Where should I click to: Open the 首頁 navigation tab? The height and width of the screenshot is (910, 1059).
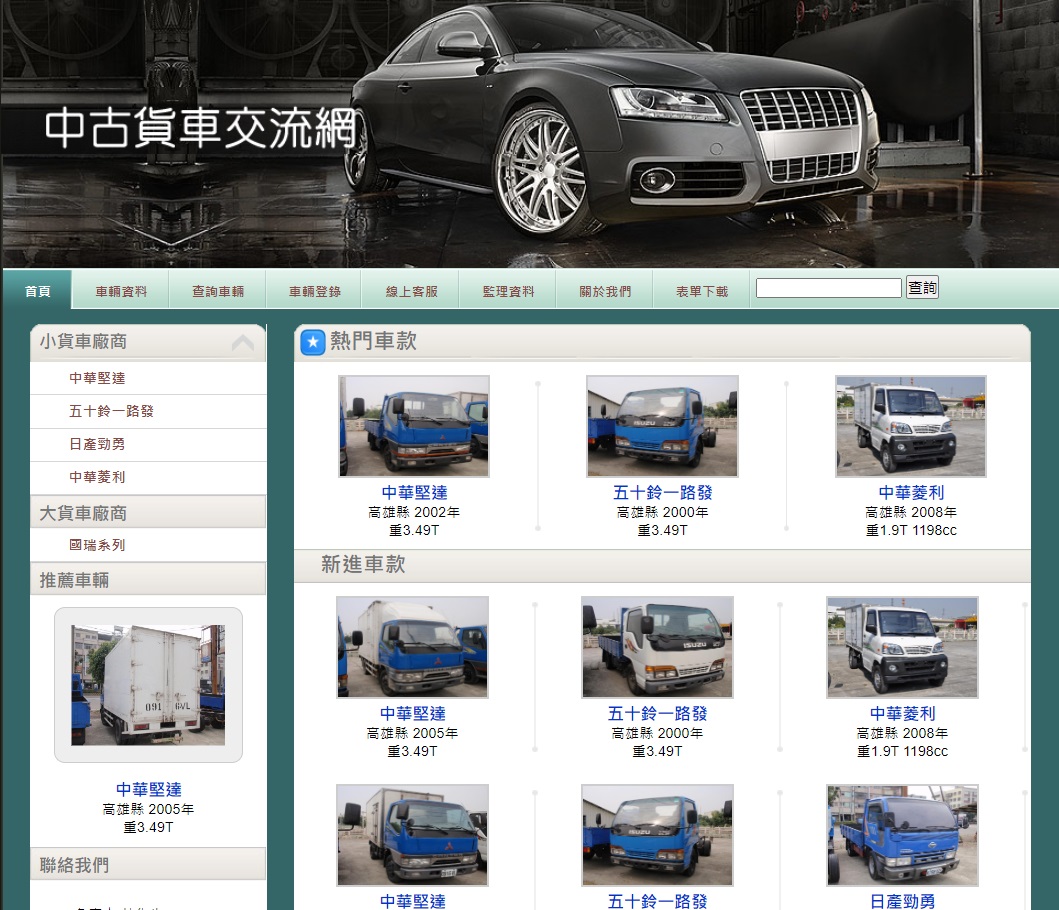click(38, 291)
